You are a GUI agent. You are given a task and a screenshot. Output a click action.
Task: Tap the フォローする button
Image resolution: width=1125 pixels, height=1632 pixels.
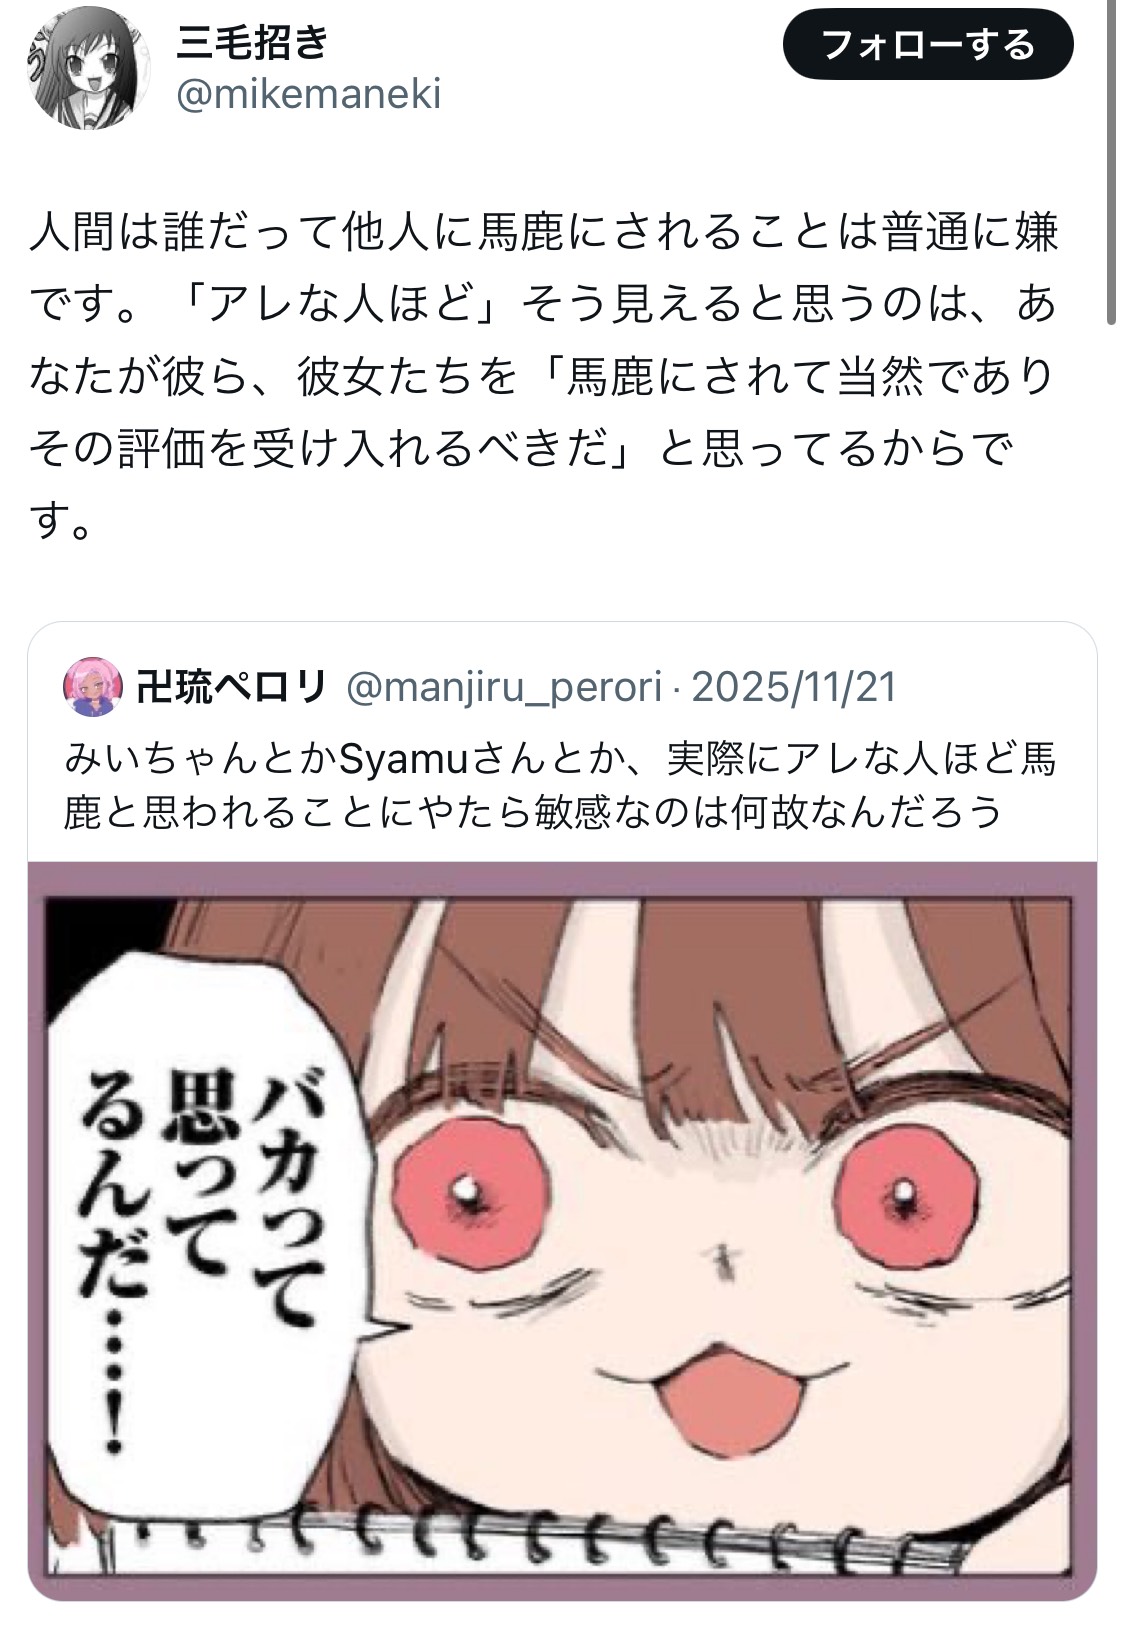pos(927,45)
